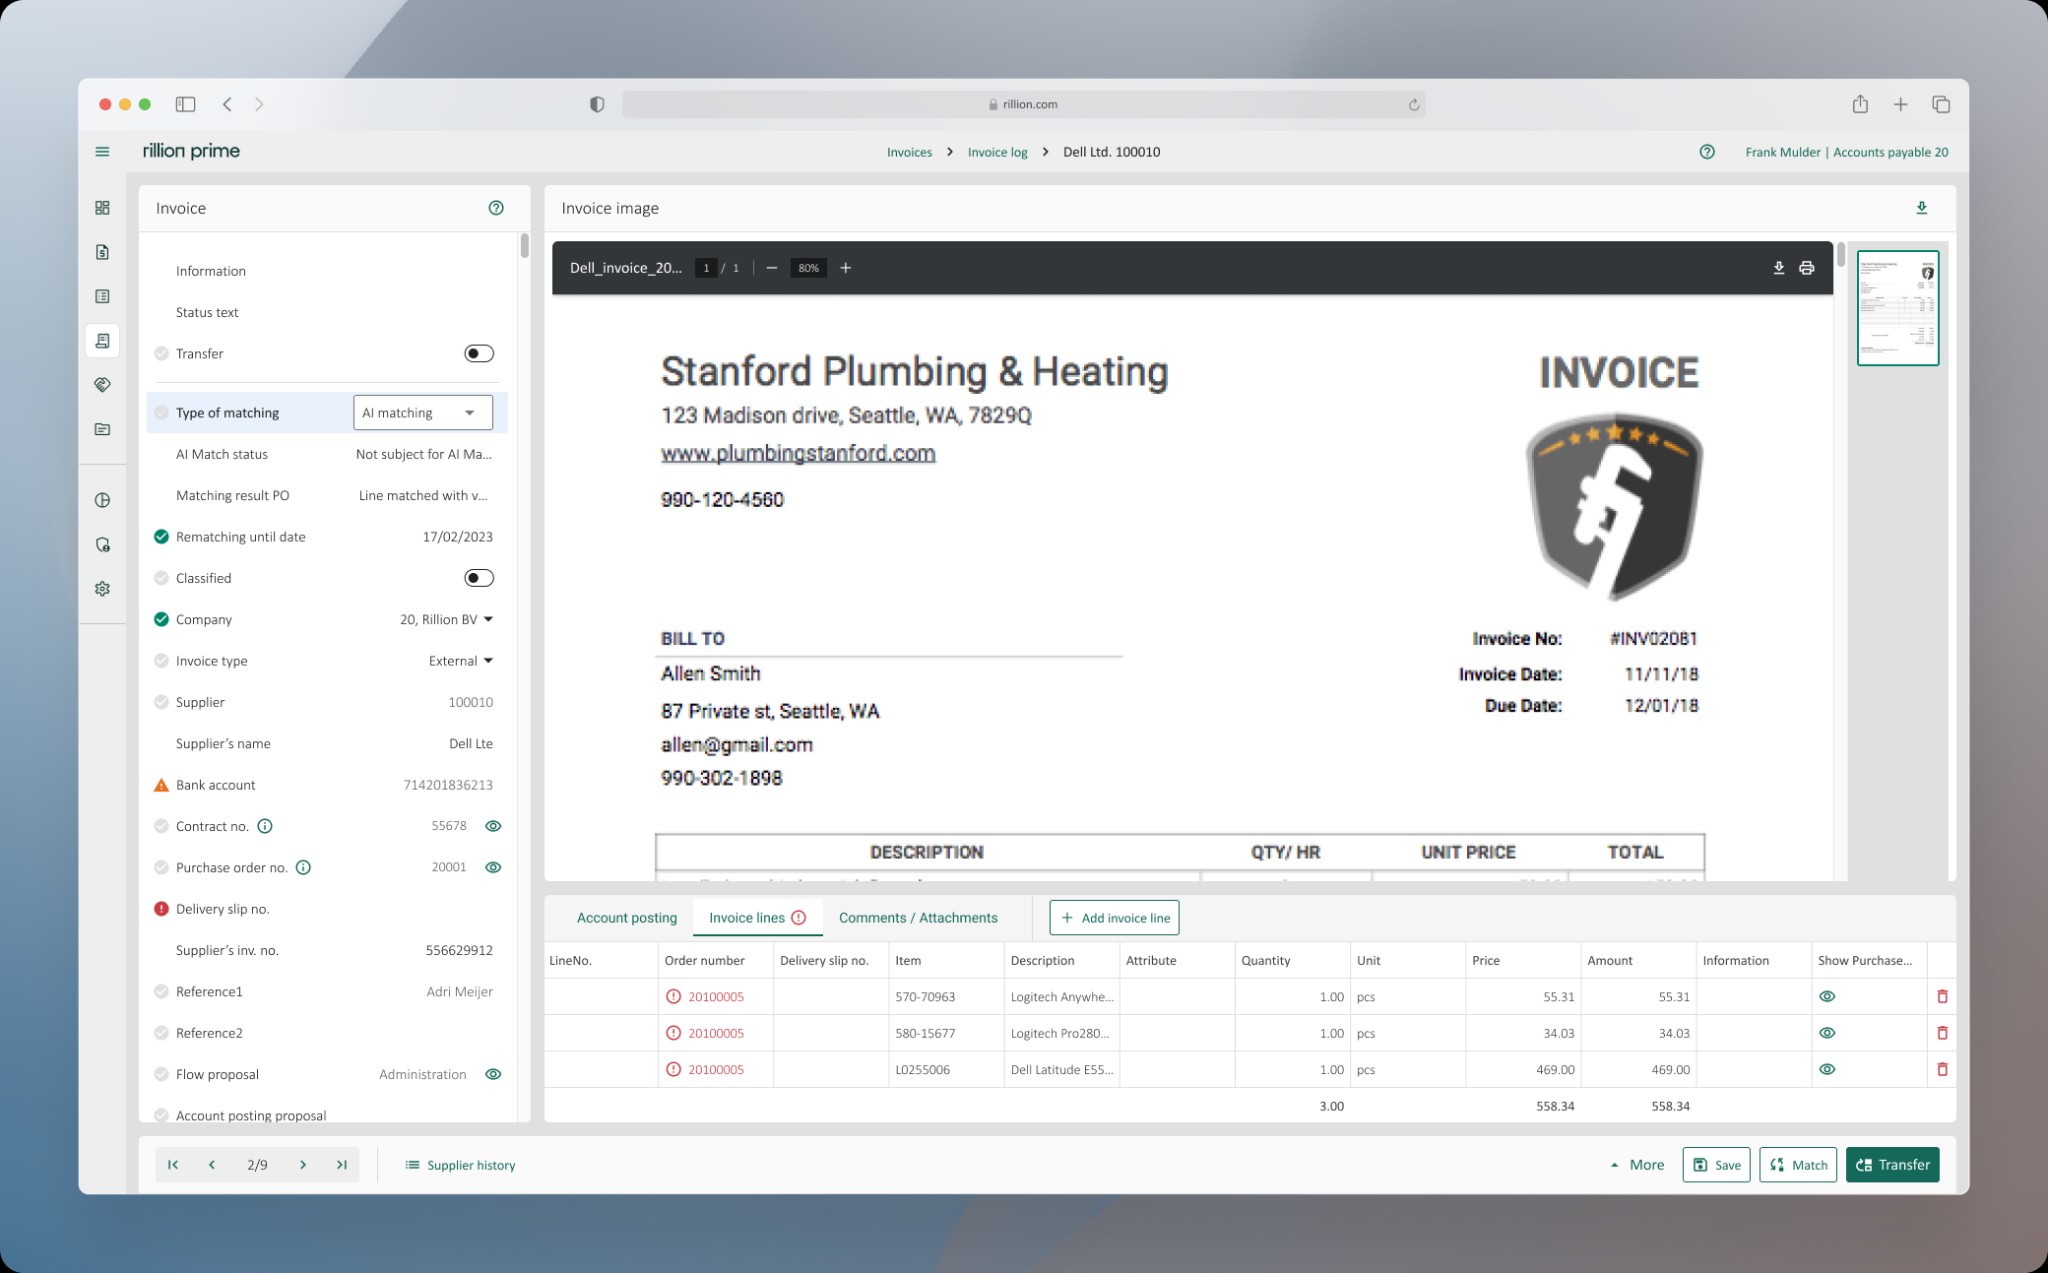The image size is (2048, 1273).
Task: Click info icon next to Contract no.
Action: click(x=265, y=826)
